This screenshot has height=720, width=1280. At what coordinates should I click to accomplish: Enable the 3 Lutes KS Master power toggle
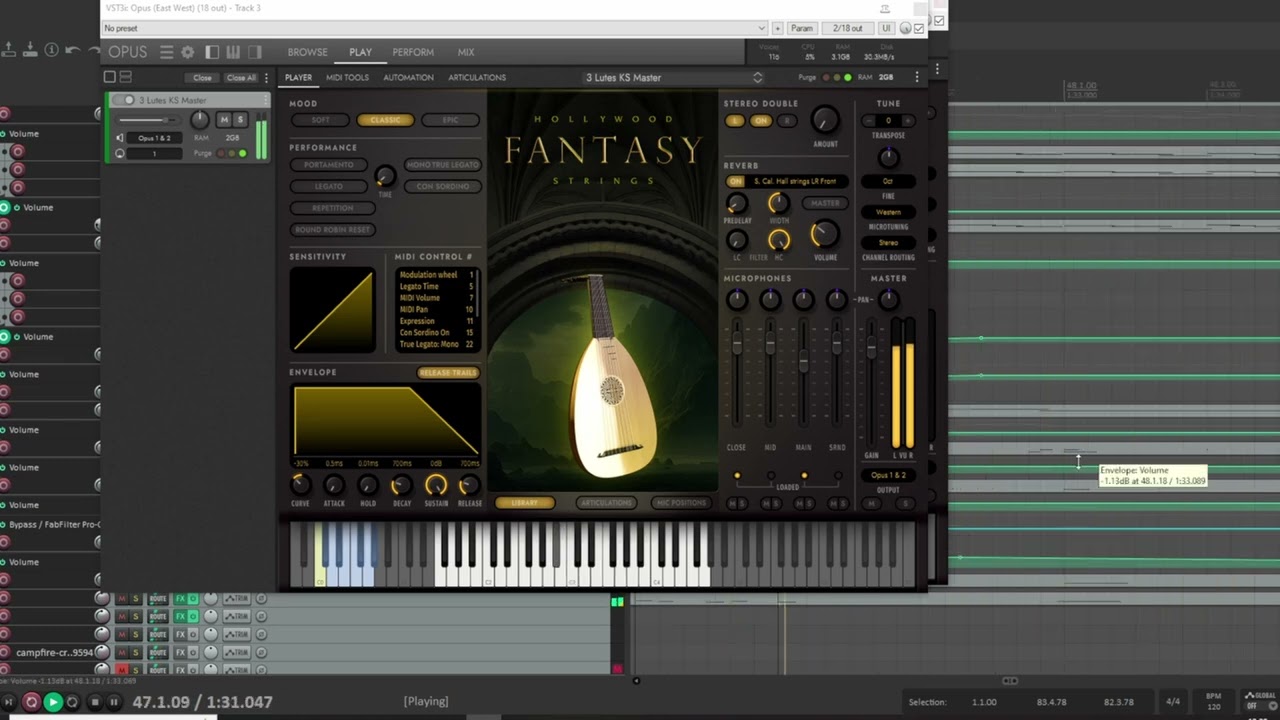(x=124, y=100)
